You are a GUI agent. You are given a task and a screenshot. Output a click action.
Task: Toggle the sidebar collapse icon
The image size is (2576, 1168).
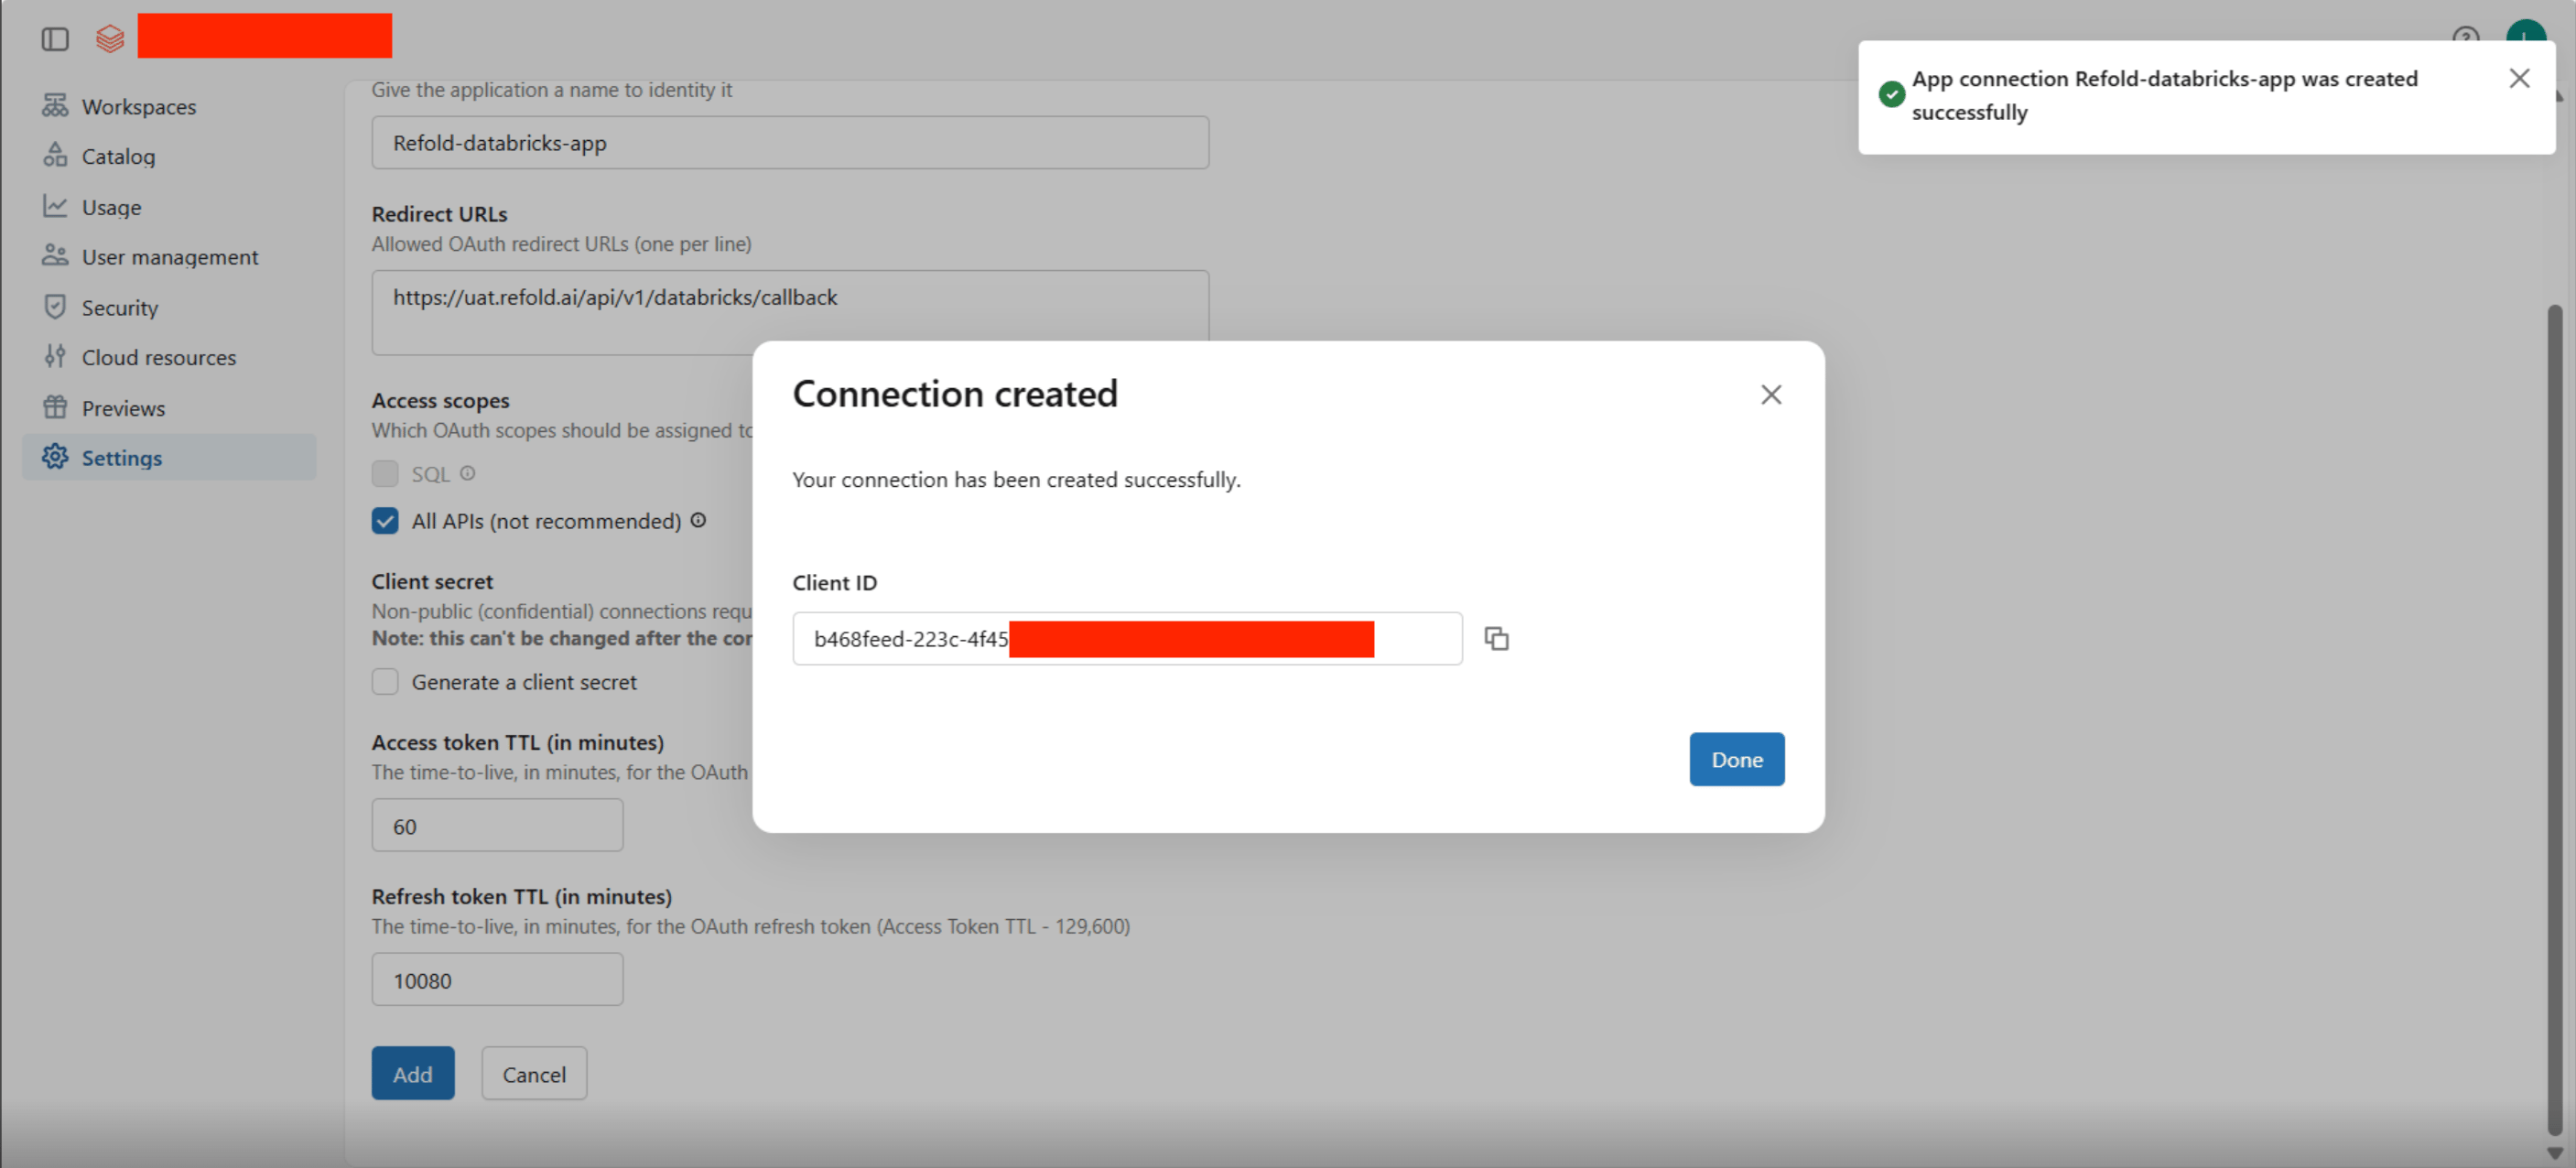55,39
